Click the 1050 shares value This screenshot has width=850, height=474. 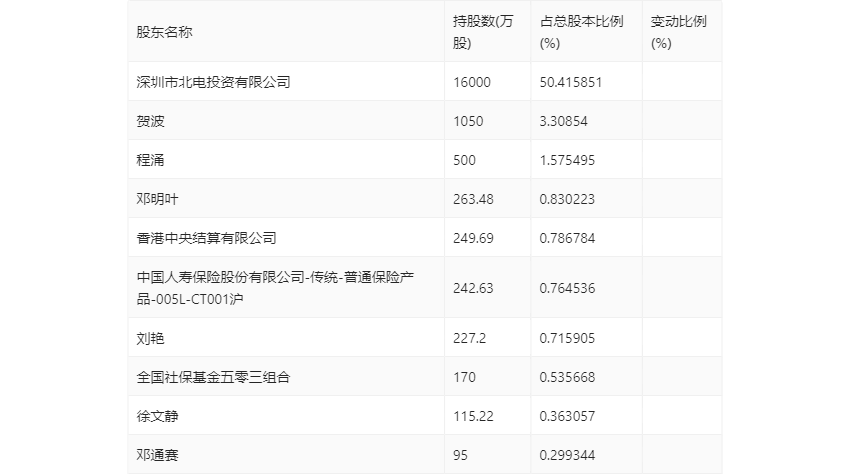468,121
